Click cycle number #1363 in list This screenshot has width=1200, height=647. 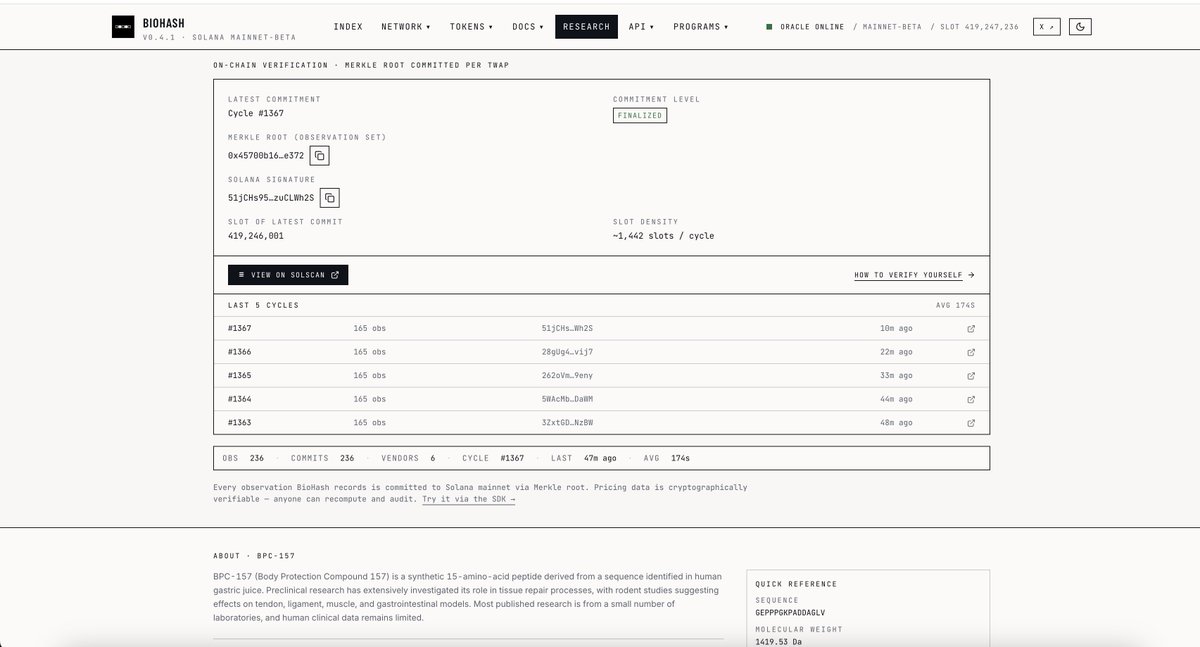(x=240, y=423)
